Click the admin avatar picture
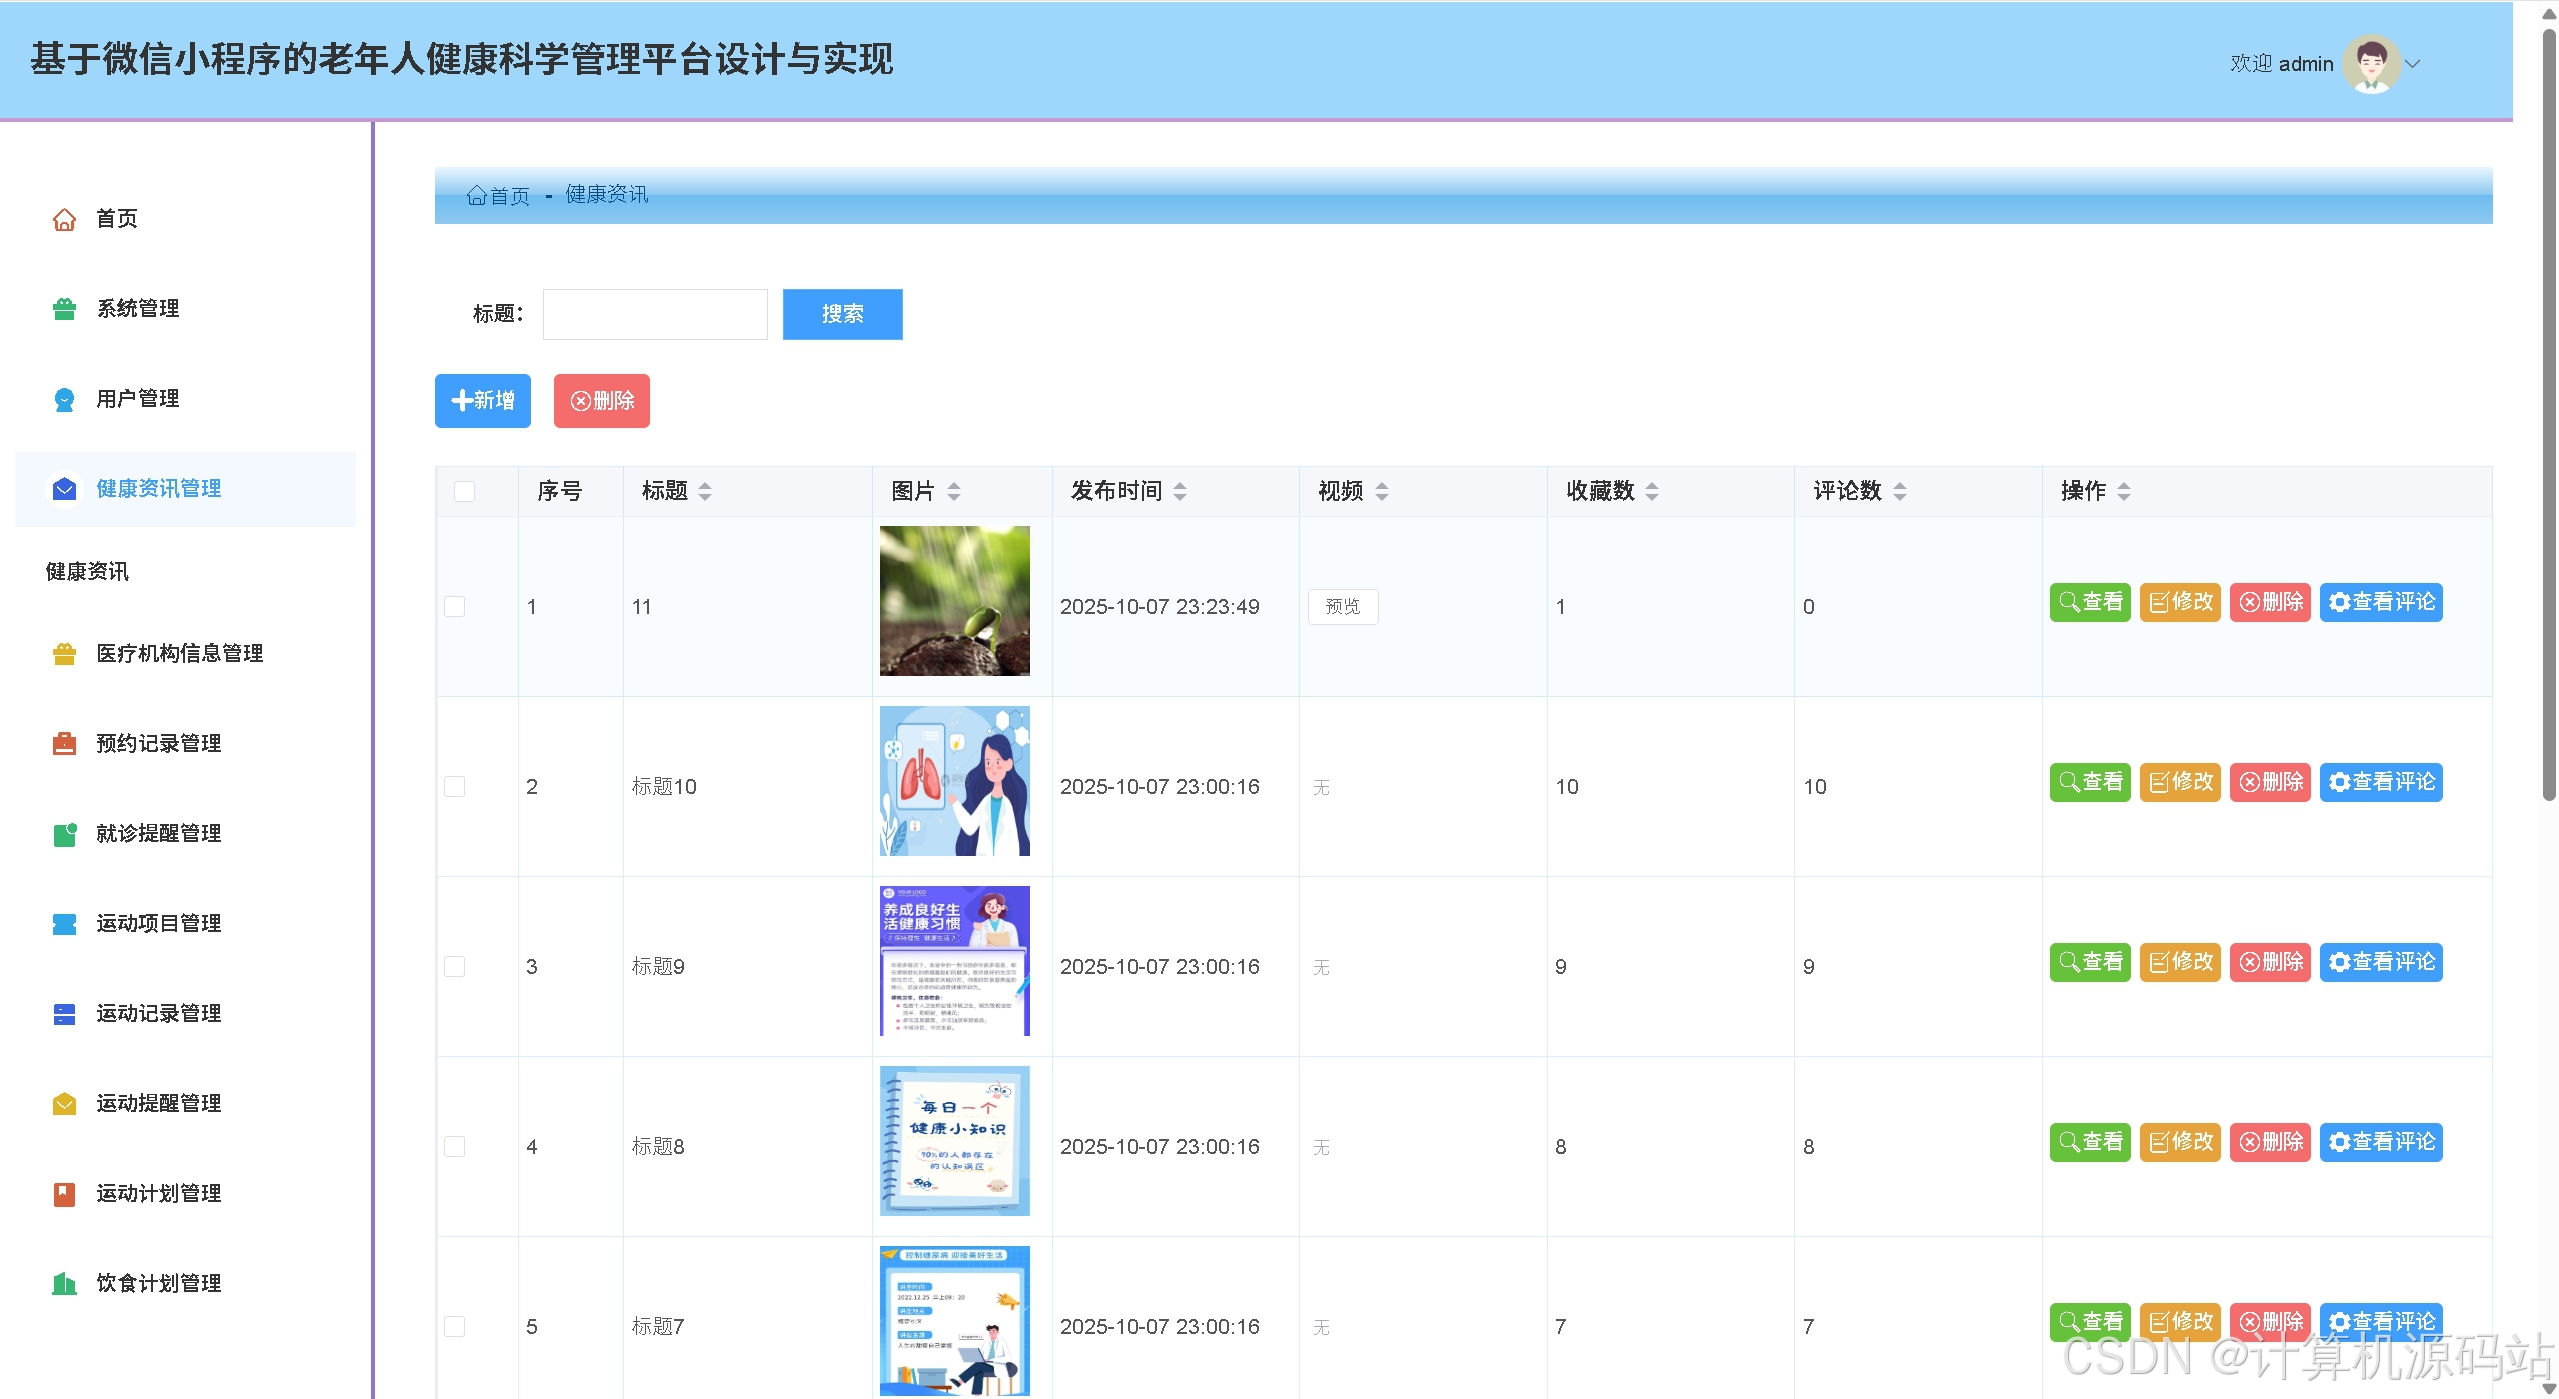The image size is (2559, 1399). click(2371, 64)
